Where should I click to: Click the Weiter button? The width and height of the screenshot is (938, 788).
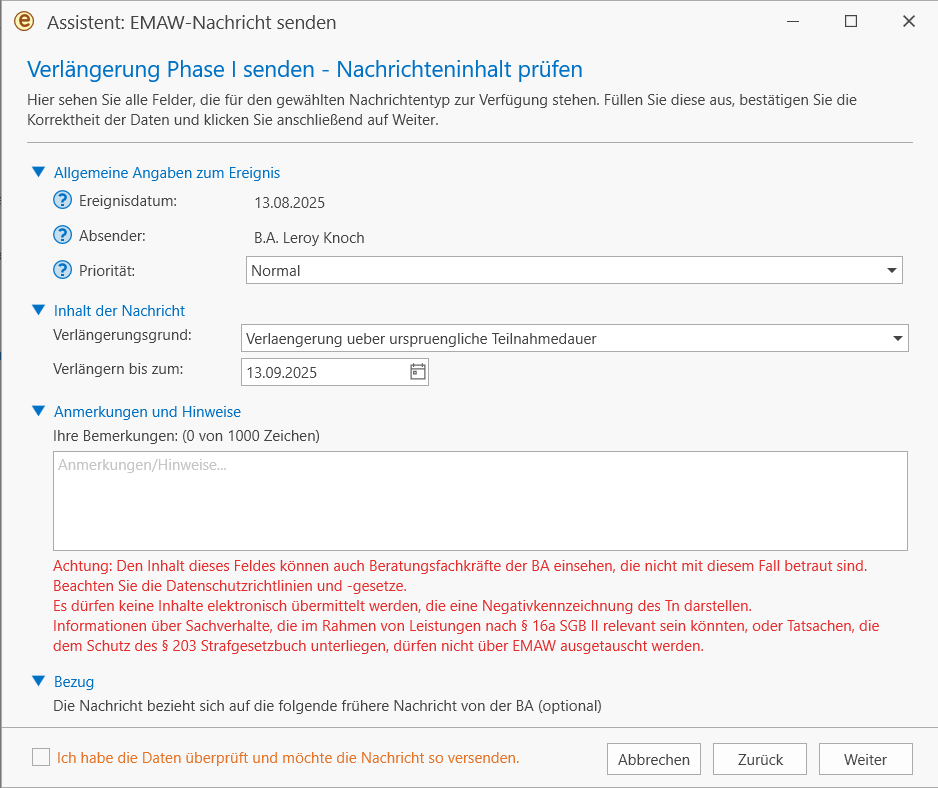[865, 759]
